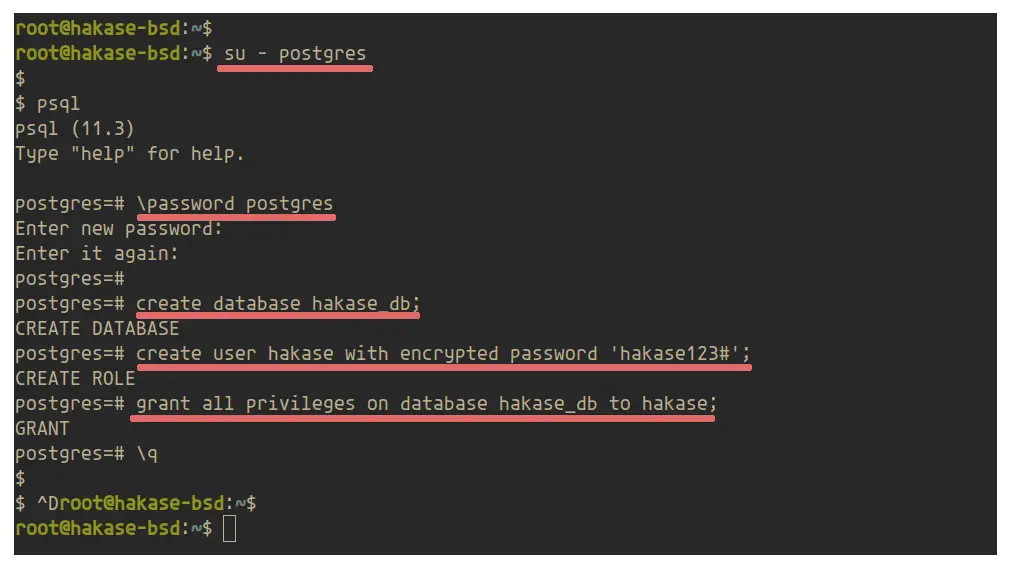1013x570 pixels.
Task: Click the 'psql (11.3)' version line
Action: 74,129
